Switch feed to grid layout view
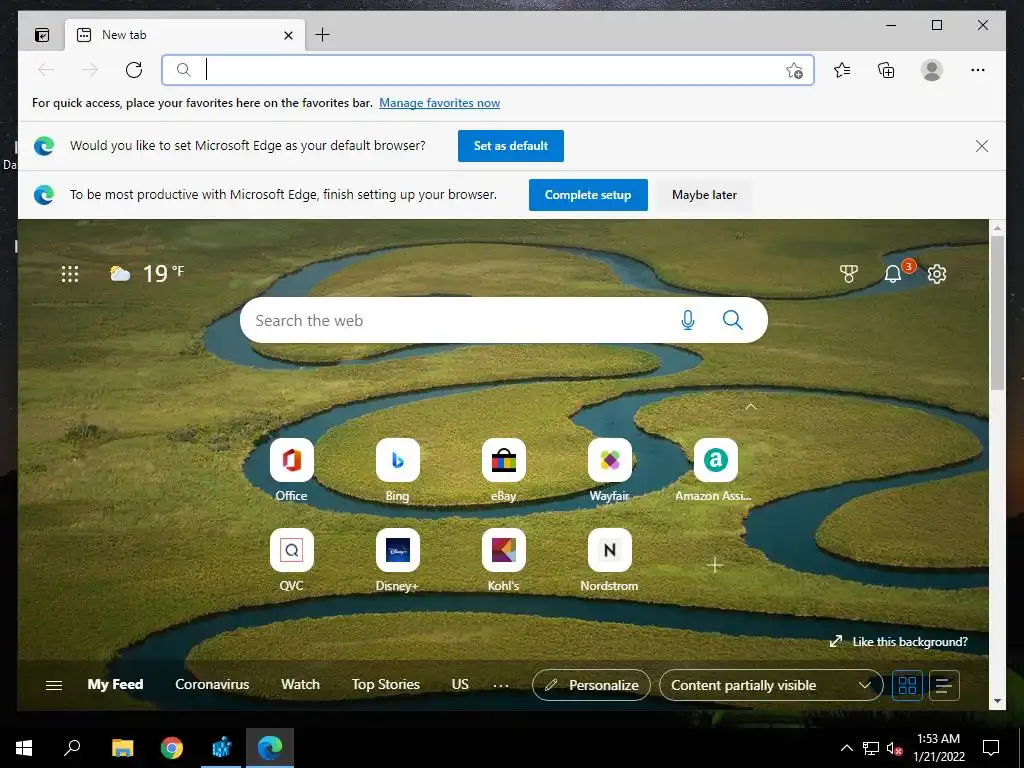 [x=907, y=685]
